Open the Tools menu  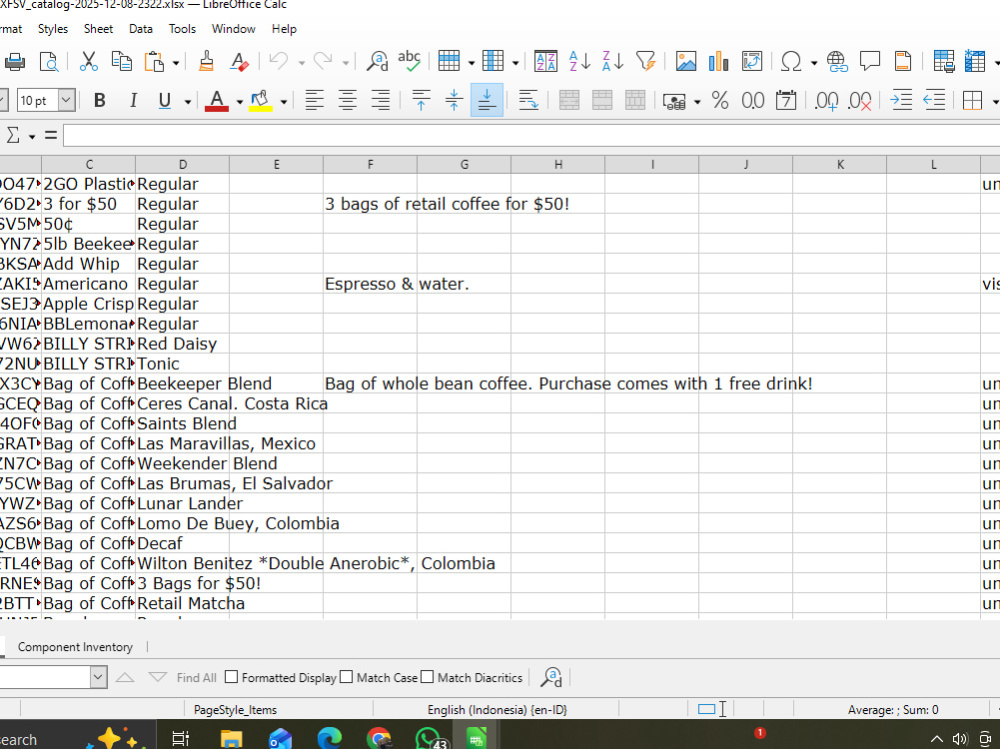click(x=182, y=29)
